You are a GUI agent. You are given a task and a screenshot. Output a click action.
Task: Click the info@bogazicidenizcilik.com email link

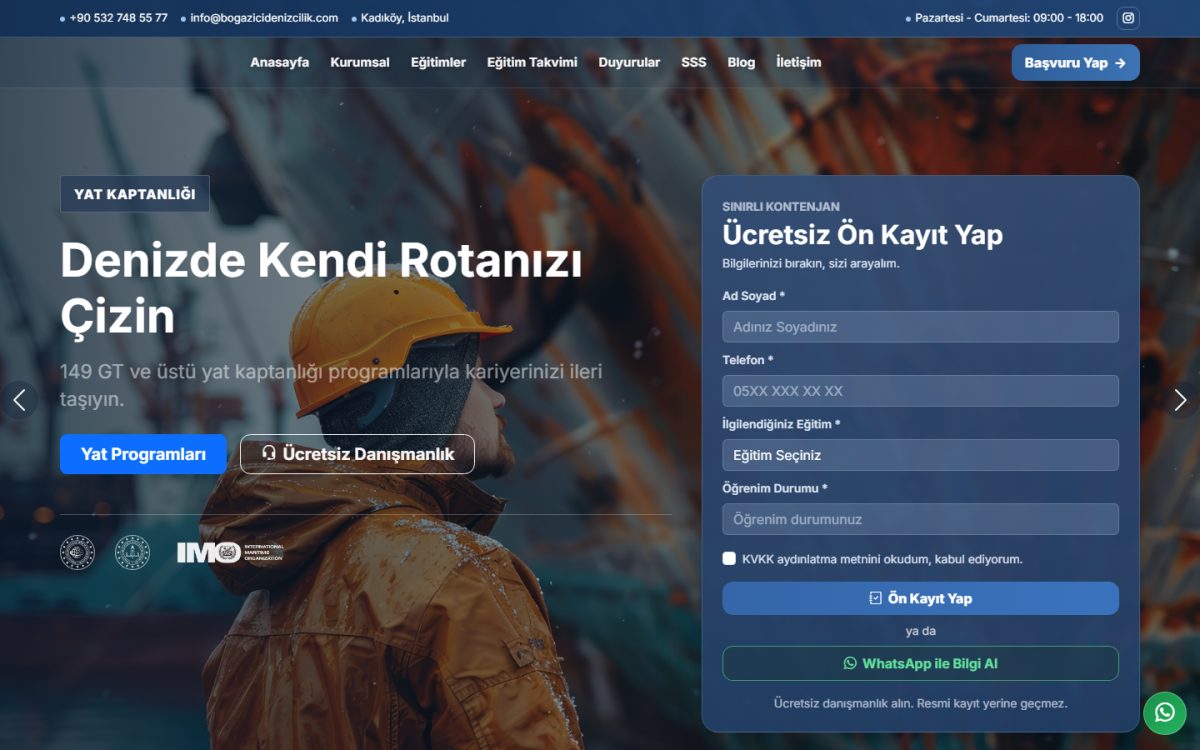264,18
